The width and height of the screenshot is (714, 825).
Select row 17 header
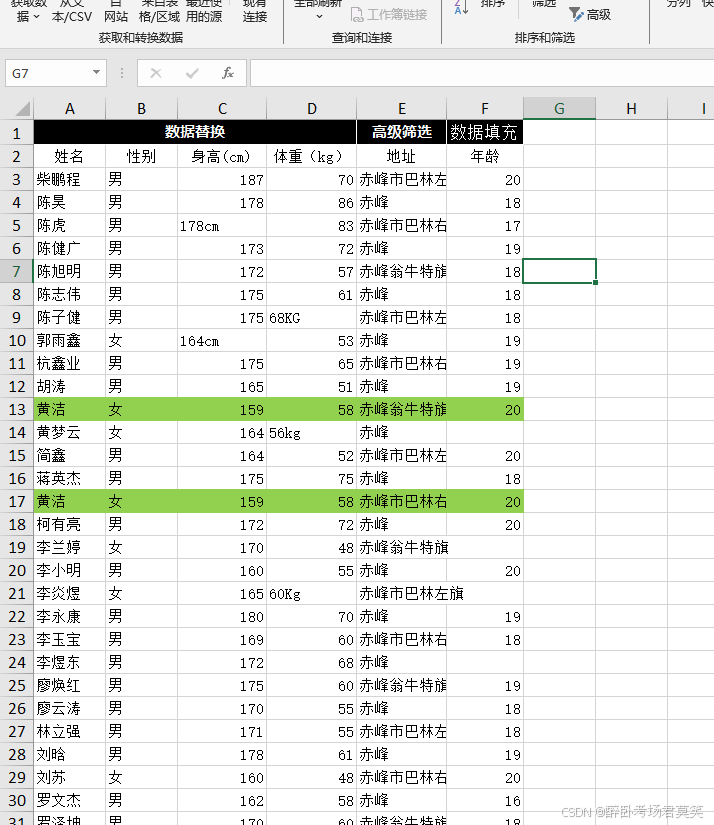coord(16,501)
